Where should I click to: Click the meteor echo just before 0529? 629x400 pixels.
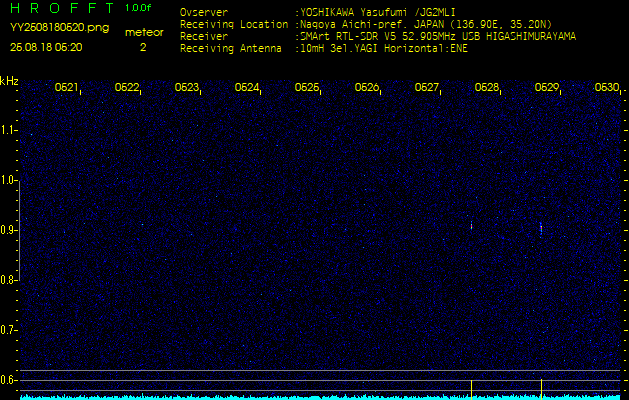tap(541, 229)
